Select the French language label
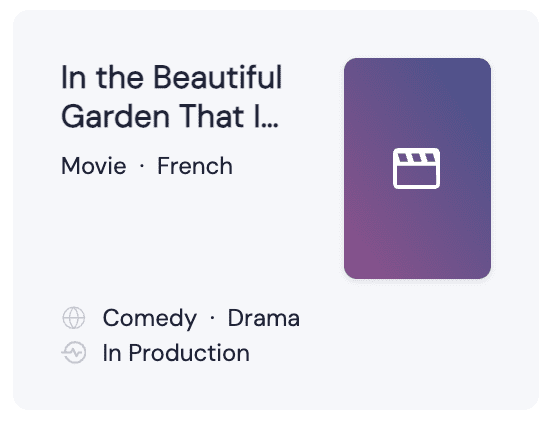550x422 pixels. (195, 166)
